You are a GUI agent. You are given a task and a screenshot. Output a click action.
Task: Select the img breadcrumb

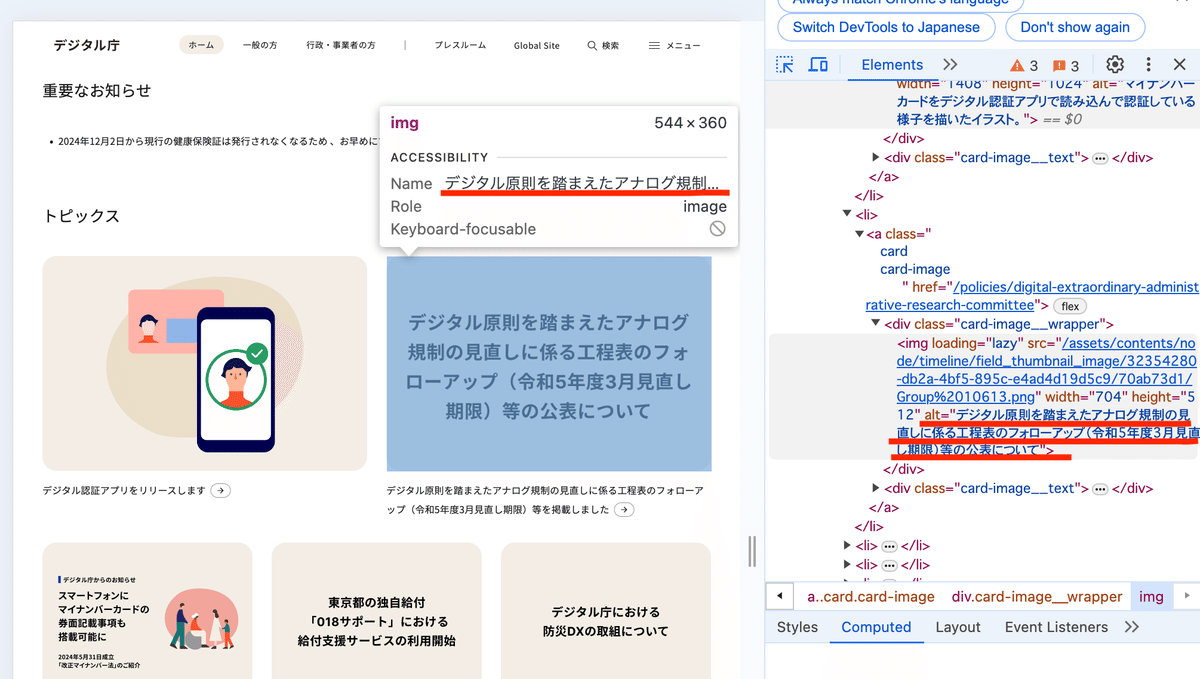[1151, 597]
